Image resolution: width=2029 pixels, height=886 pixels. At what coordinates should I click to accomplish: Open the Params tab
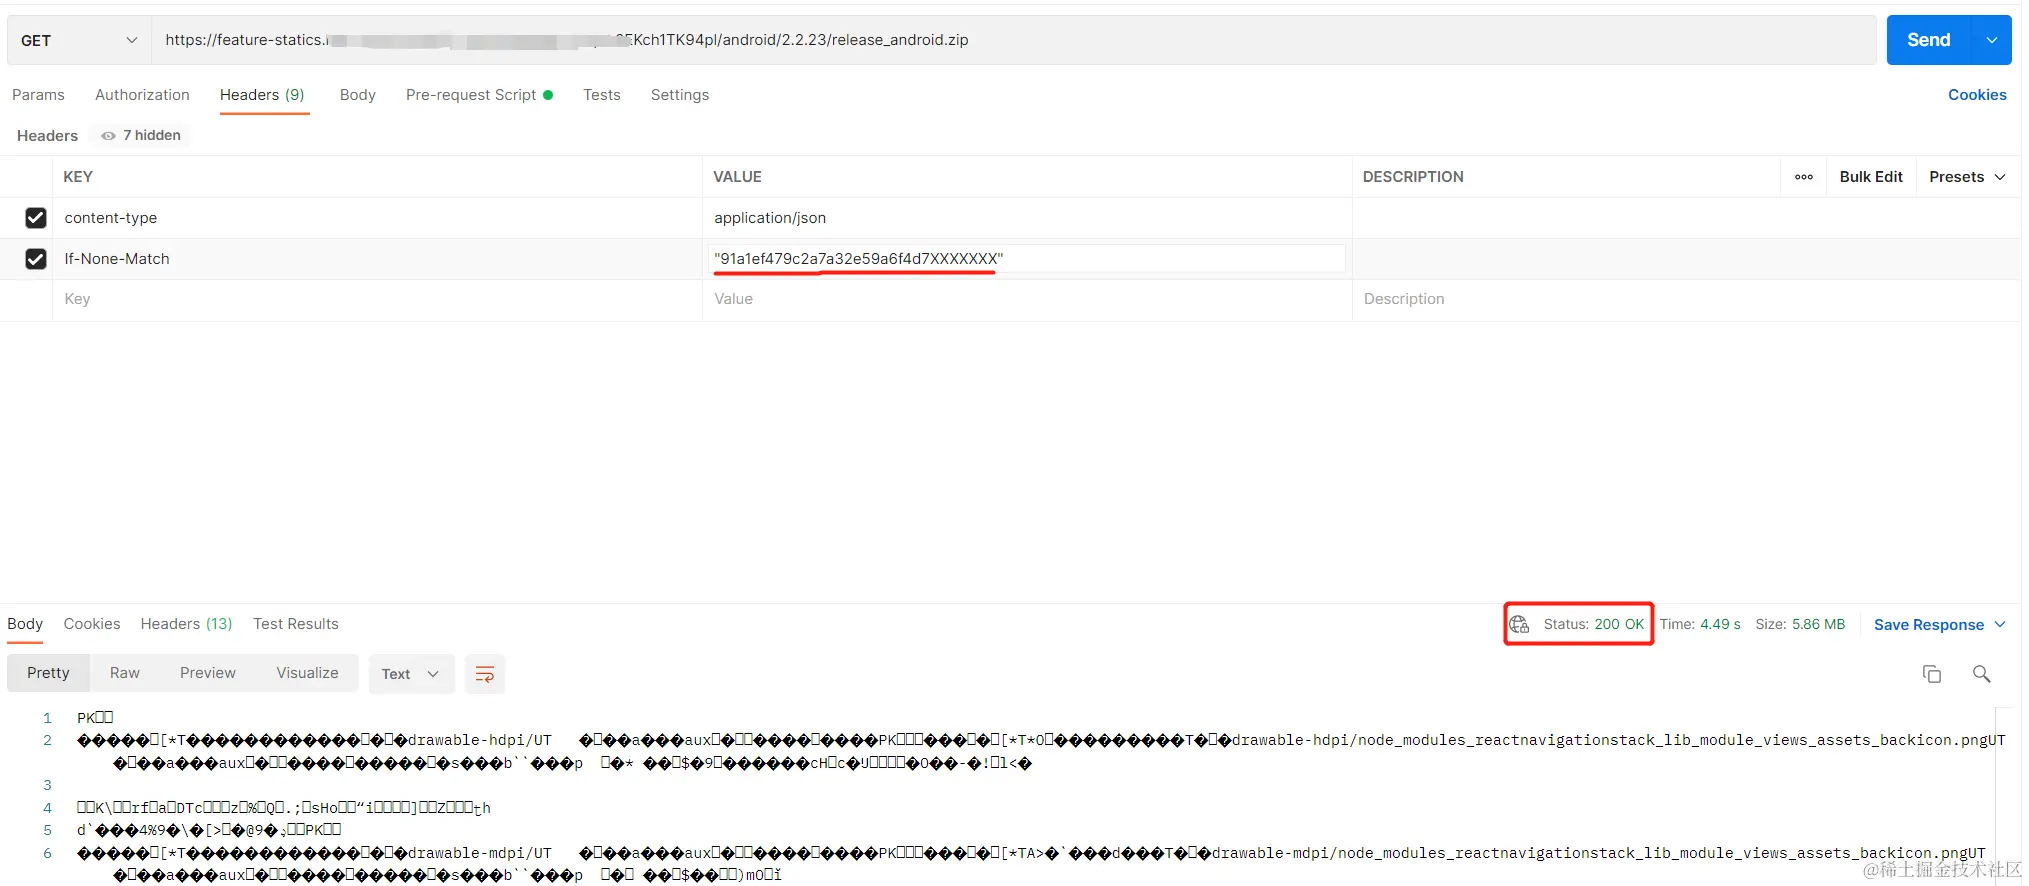click(x=38, y=95)
